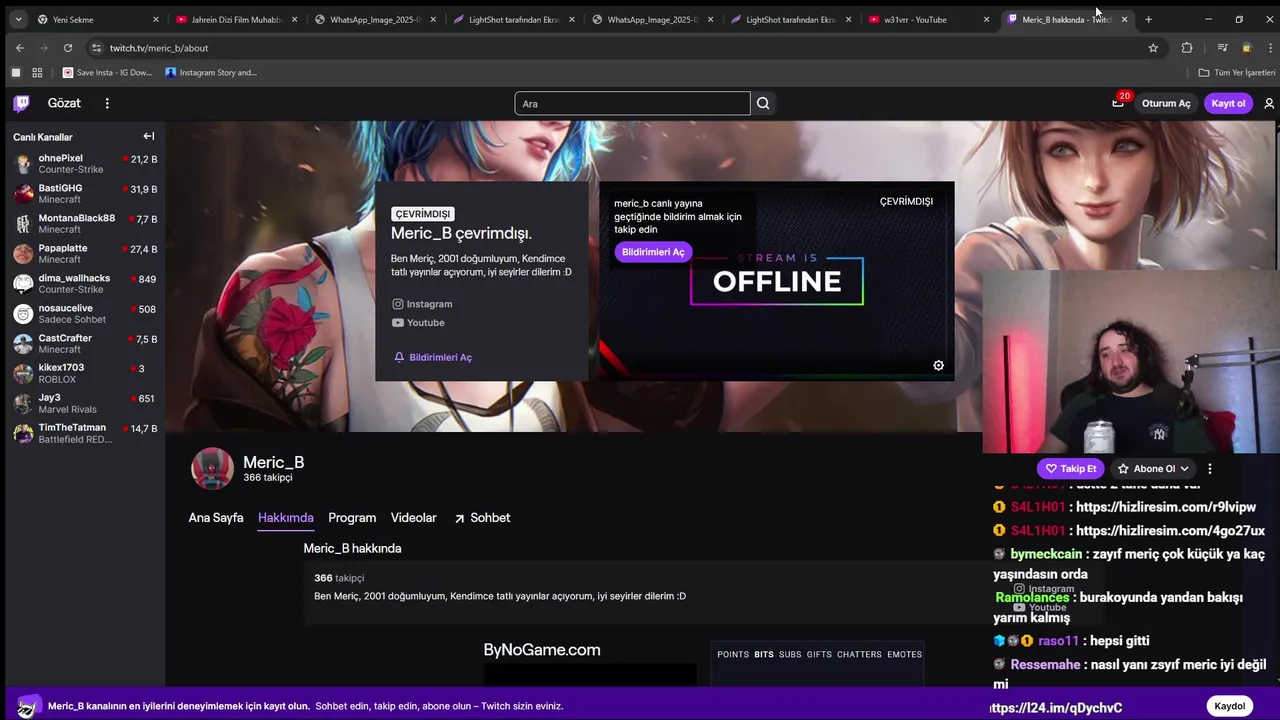The image size is (1280, 720).
Task: Open the media control icon in toolbar
Action: 1222,48
